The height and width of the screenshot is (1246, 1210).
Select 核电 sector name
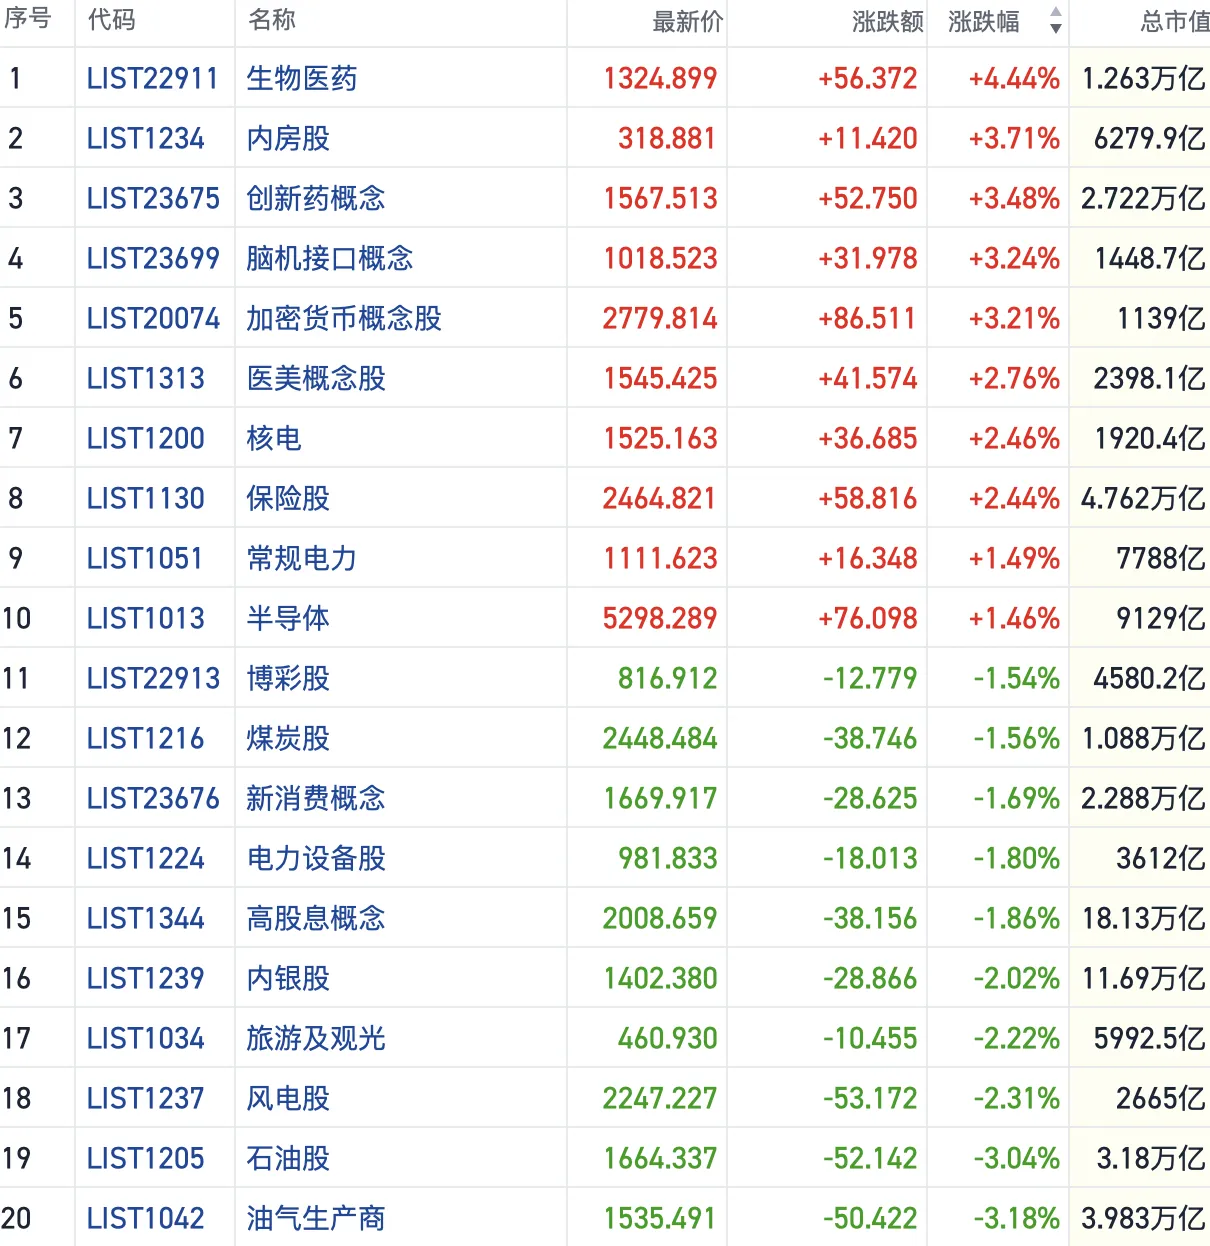coord(274,438)
